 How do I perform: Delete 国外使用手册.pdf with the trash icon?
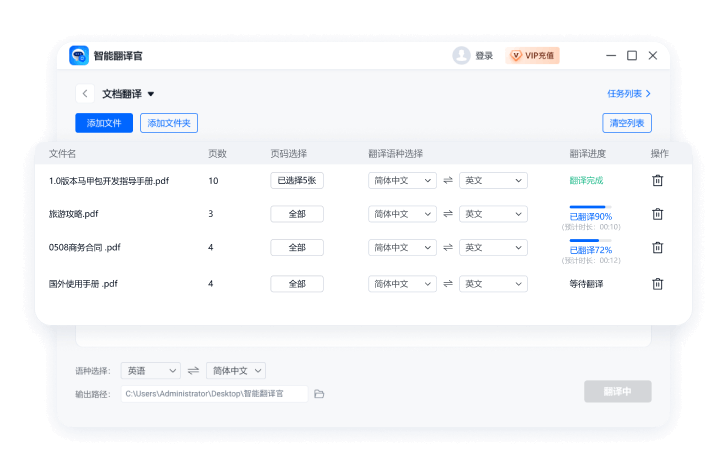[657, 284]
